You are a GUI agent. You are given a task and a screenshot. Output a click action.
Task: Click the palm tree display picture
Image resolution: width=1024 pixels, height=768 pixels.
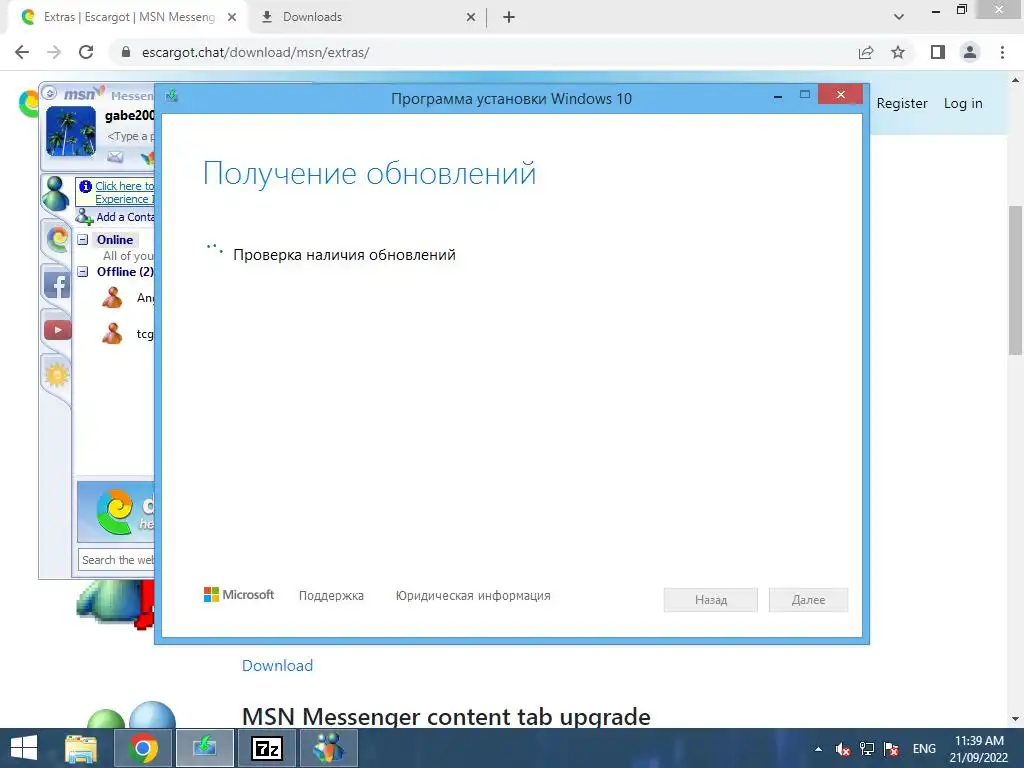(x=71, y=131)
